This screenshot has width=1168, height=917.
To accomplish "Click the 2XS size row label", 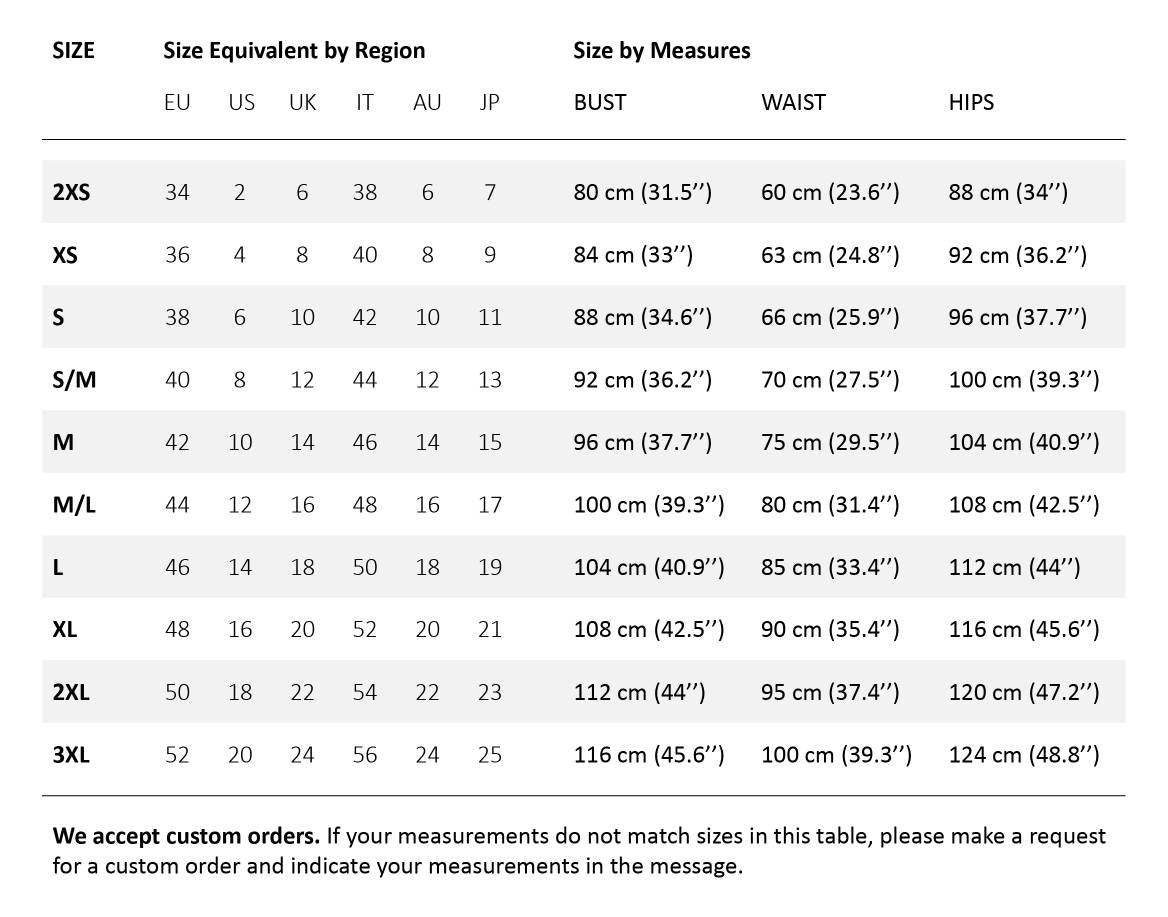I will [71, 192].
